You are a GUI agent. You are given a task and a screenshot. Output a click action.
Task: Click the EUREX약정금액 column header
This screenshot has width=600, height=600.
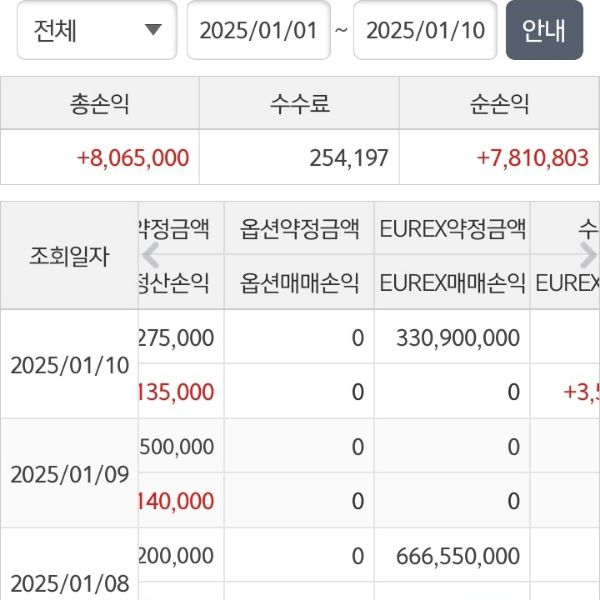coord(452,229)
